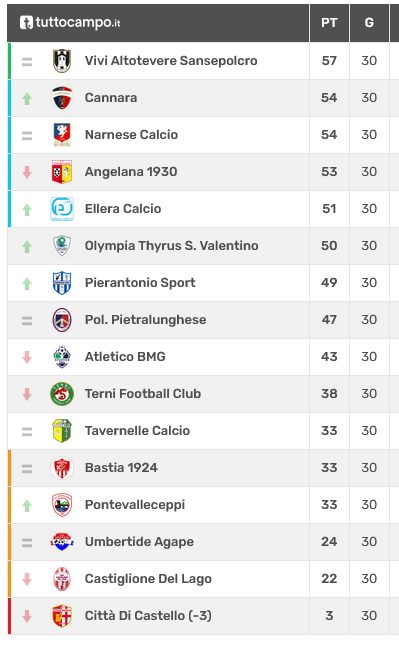Click the Terni Football Club badge
399x645 pixels.
tap(62, 394)
